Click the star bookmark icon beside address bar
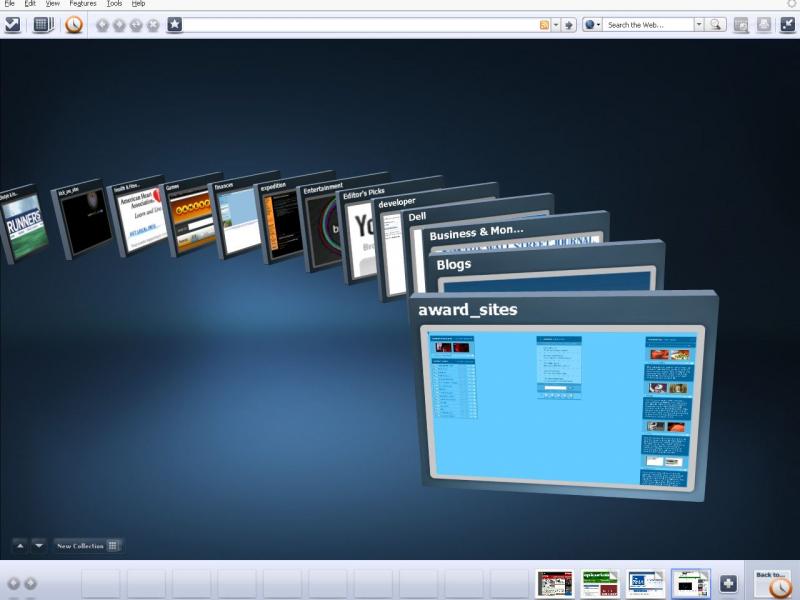 coord(175,24)
